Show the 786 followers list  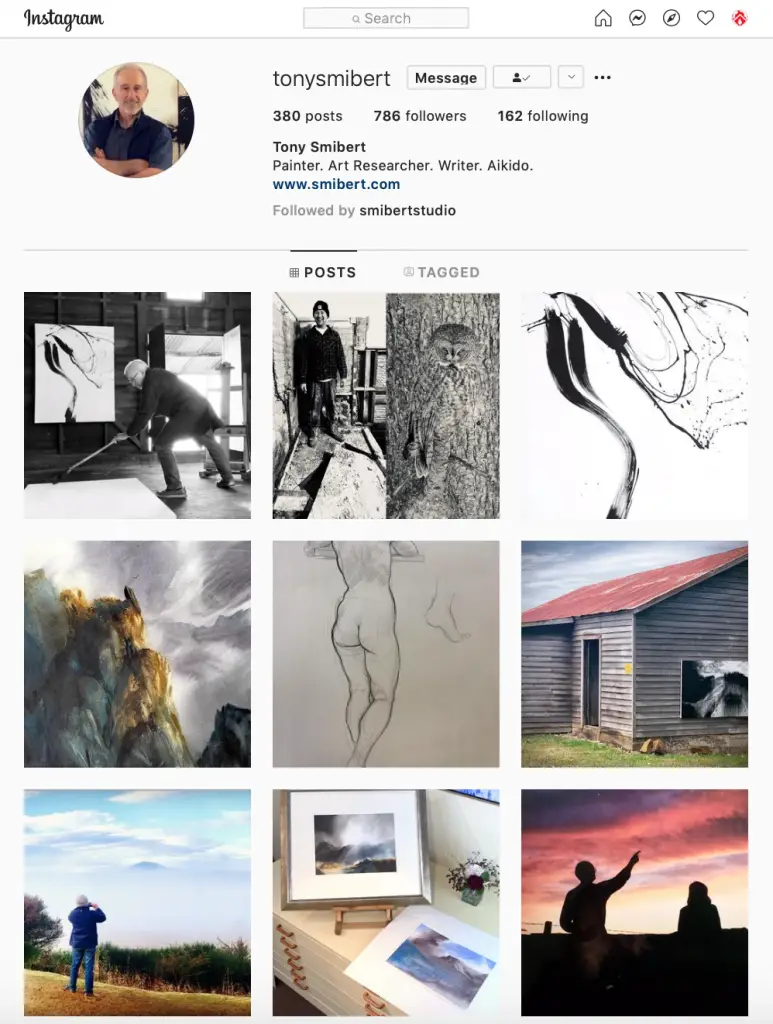420,116
